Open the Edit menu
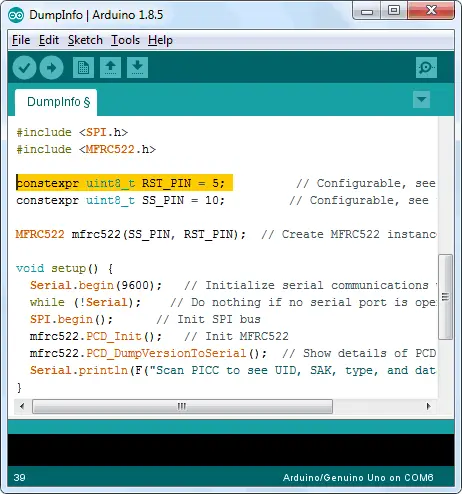The height and width of the screenshot is (494, 462). coord(49,40)
